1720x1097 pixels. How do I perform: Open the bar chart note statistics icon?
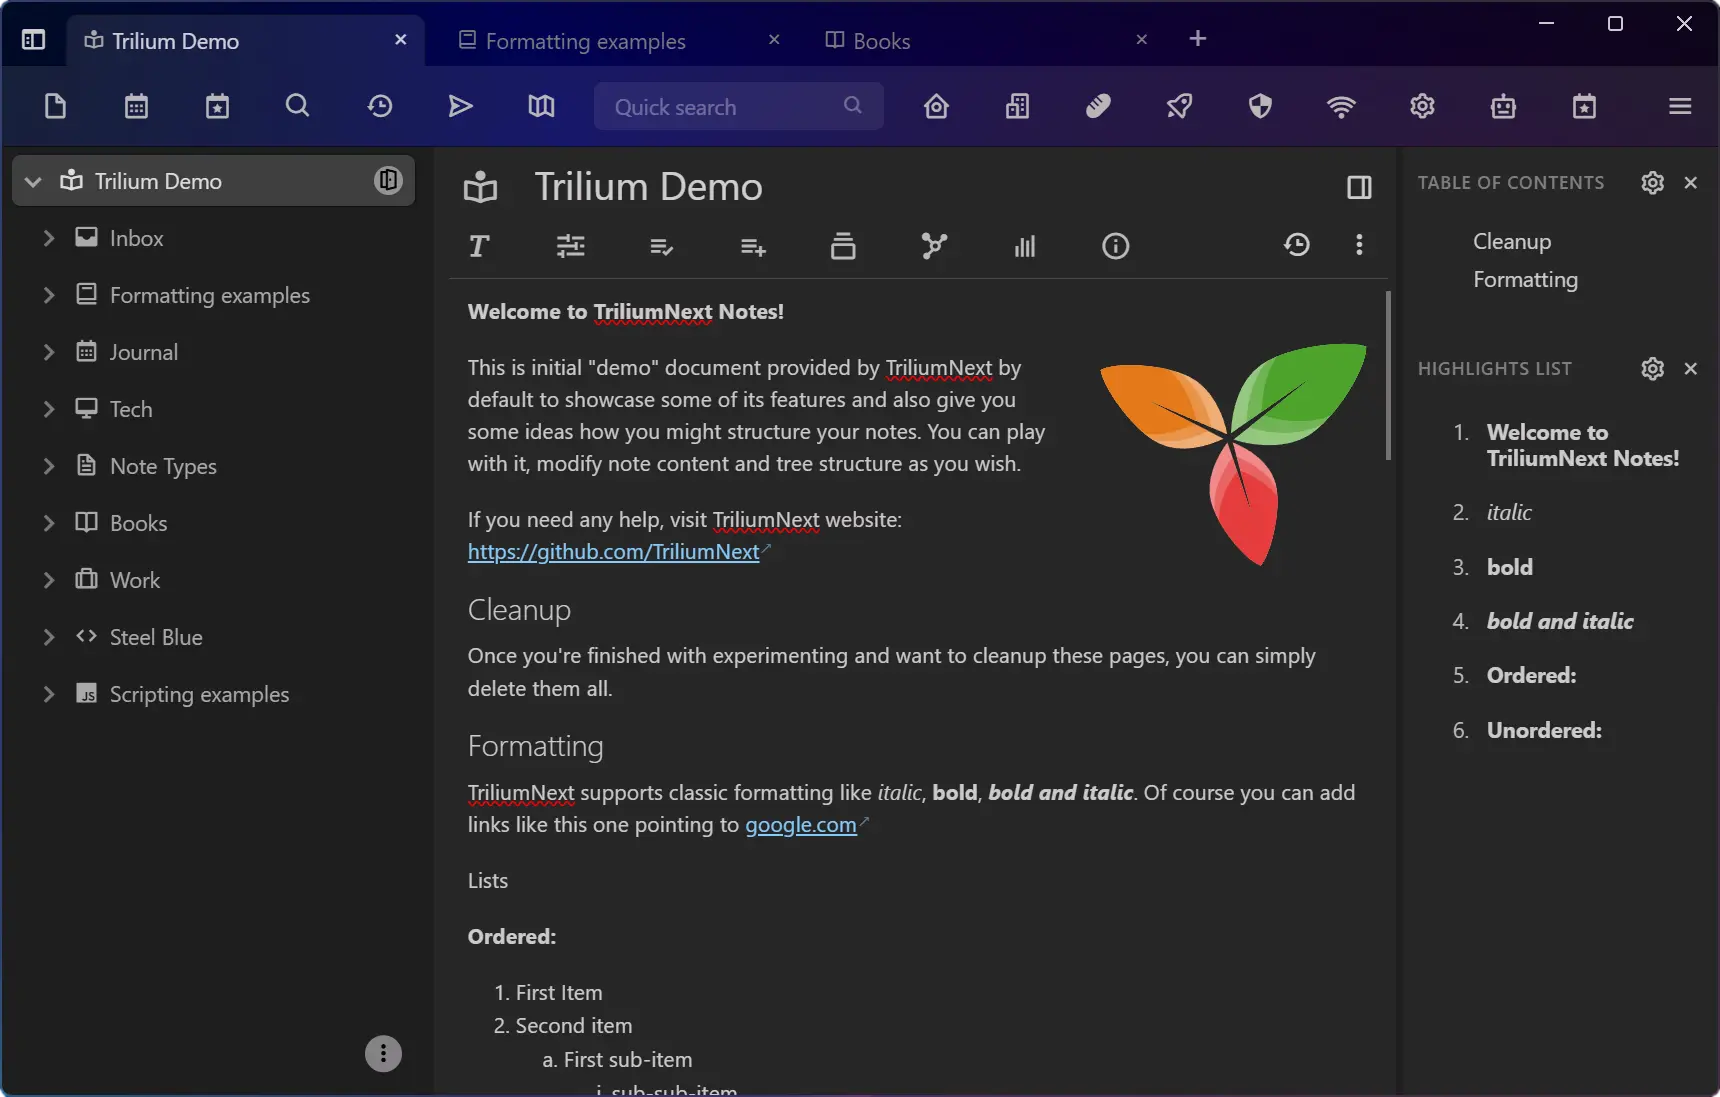(1025, 246)
